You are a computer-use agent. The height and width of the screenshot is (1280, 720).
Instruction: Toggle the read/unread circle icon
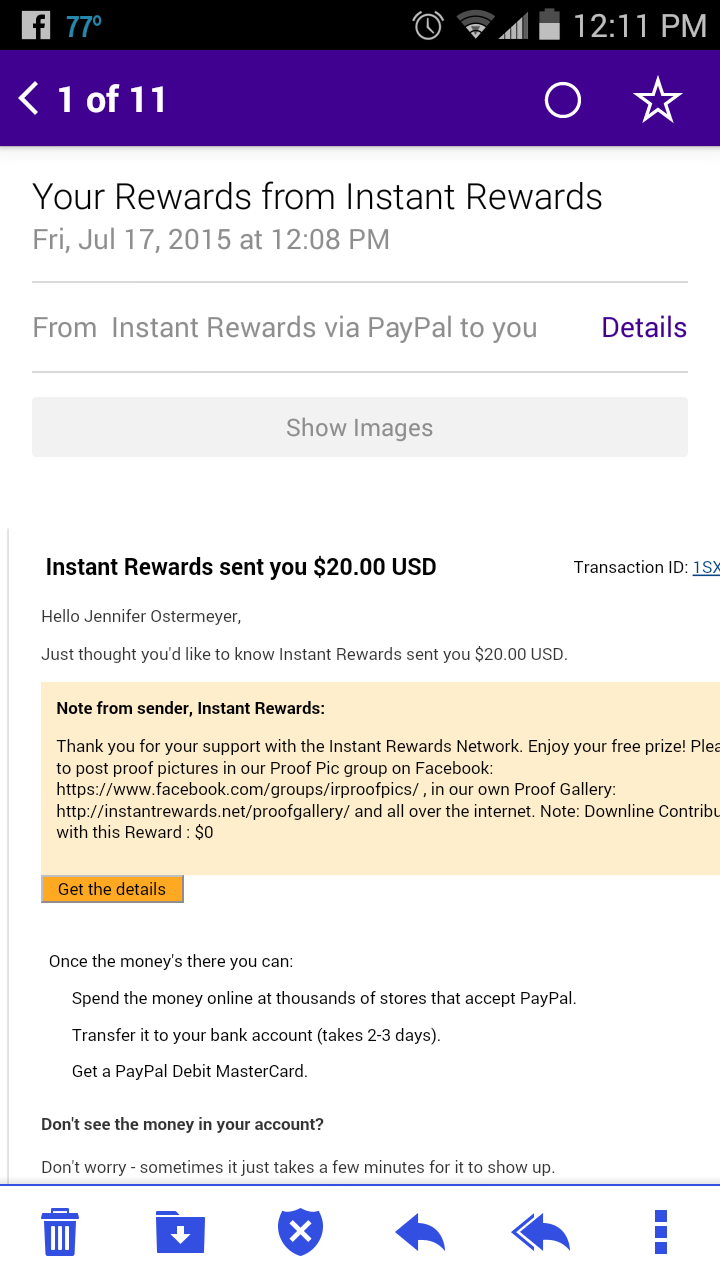562,100
